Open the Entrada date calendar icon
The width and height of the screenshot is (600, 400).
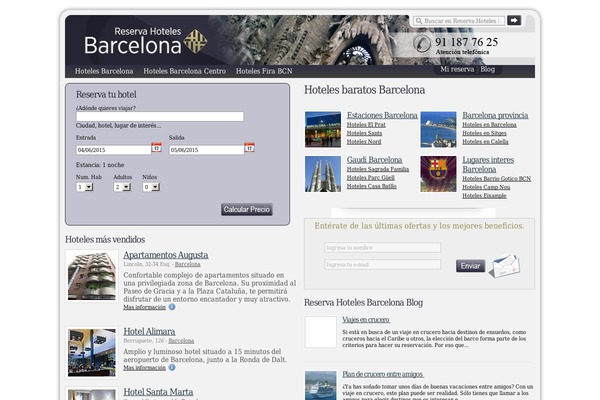tap(157, 147)
